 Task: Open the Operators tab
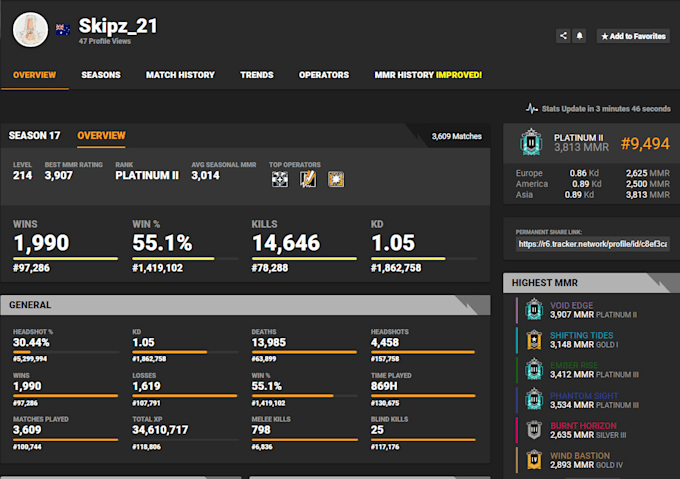(x=324, y=75)
